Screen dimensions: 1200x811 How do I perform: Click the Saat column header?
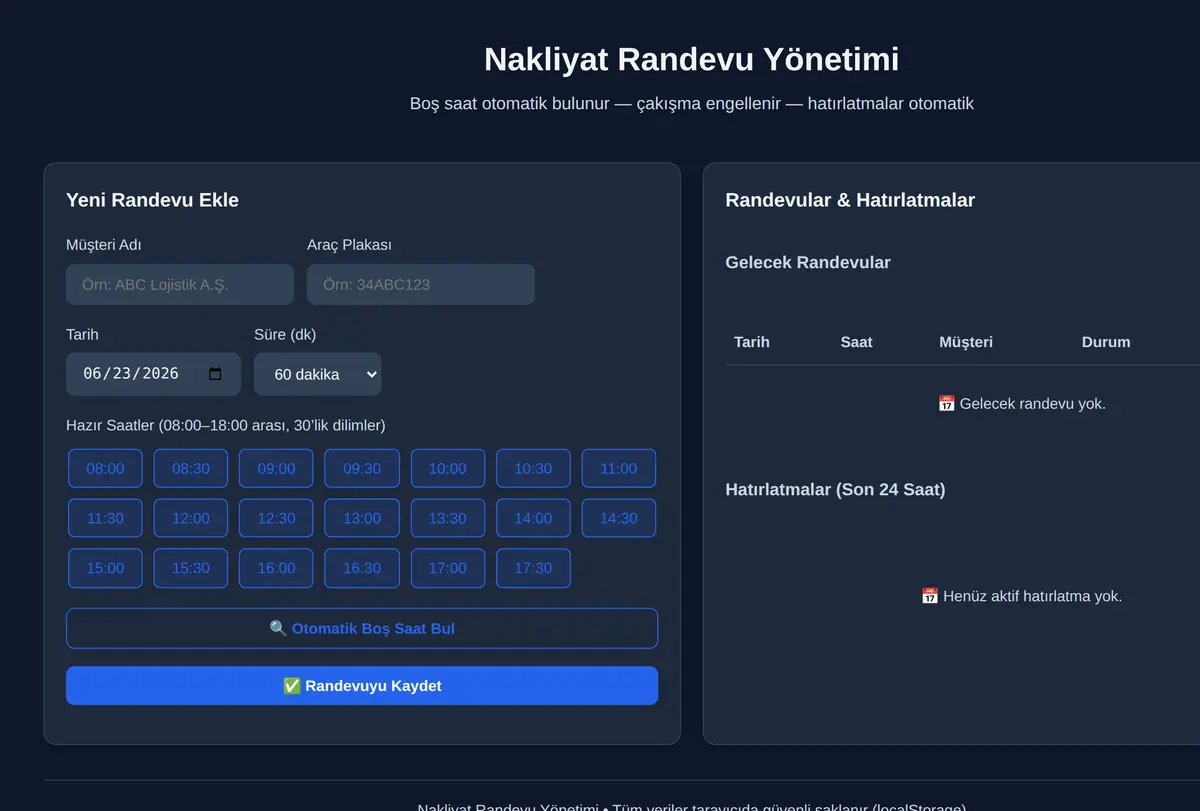coord(856,342)
